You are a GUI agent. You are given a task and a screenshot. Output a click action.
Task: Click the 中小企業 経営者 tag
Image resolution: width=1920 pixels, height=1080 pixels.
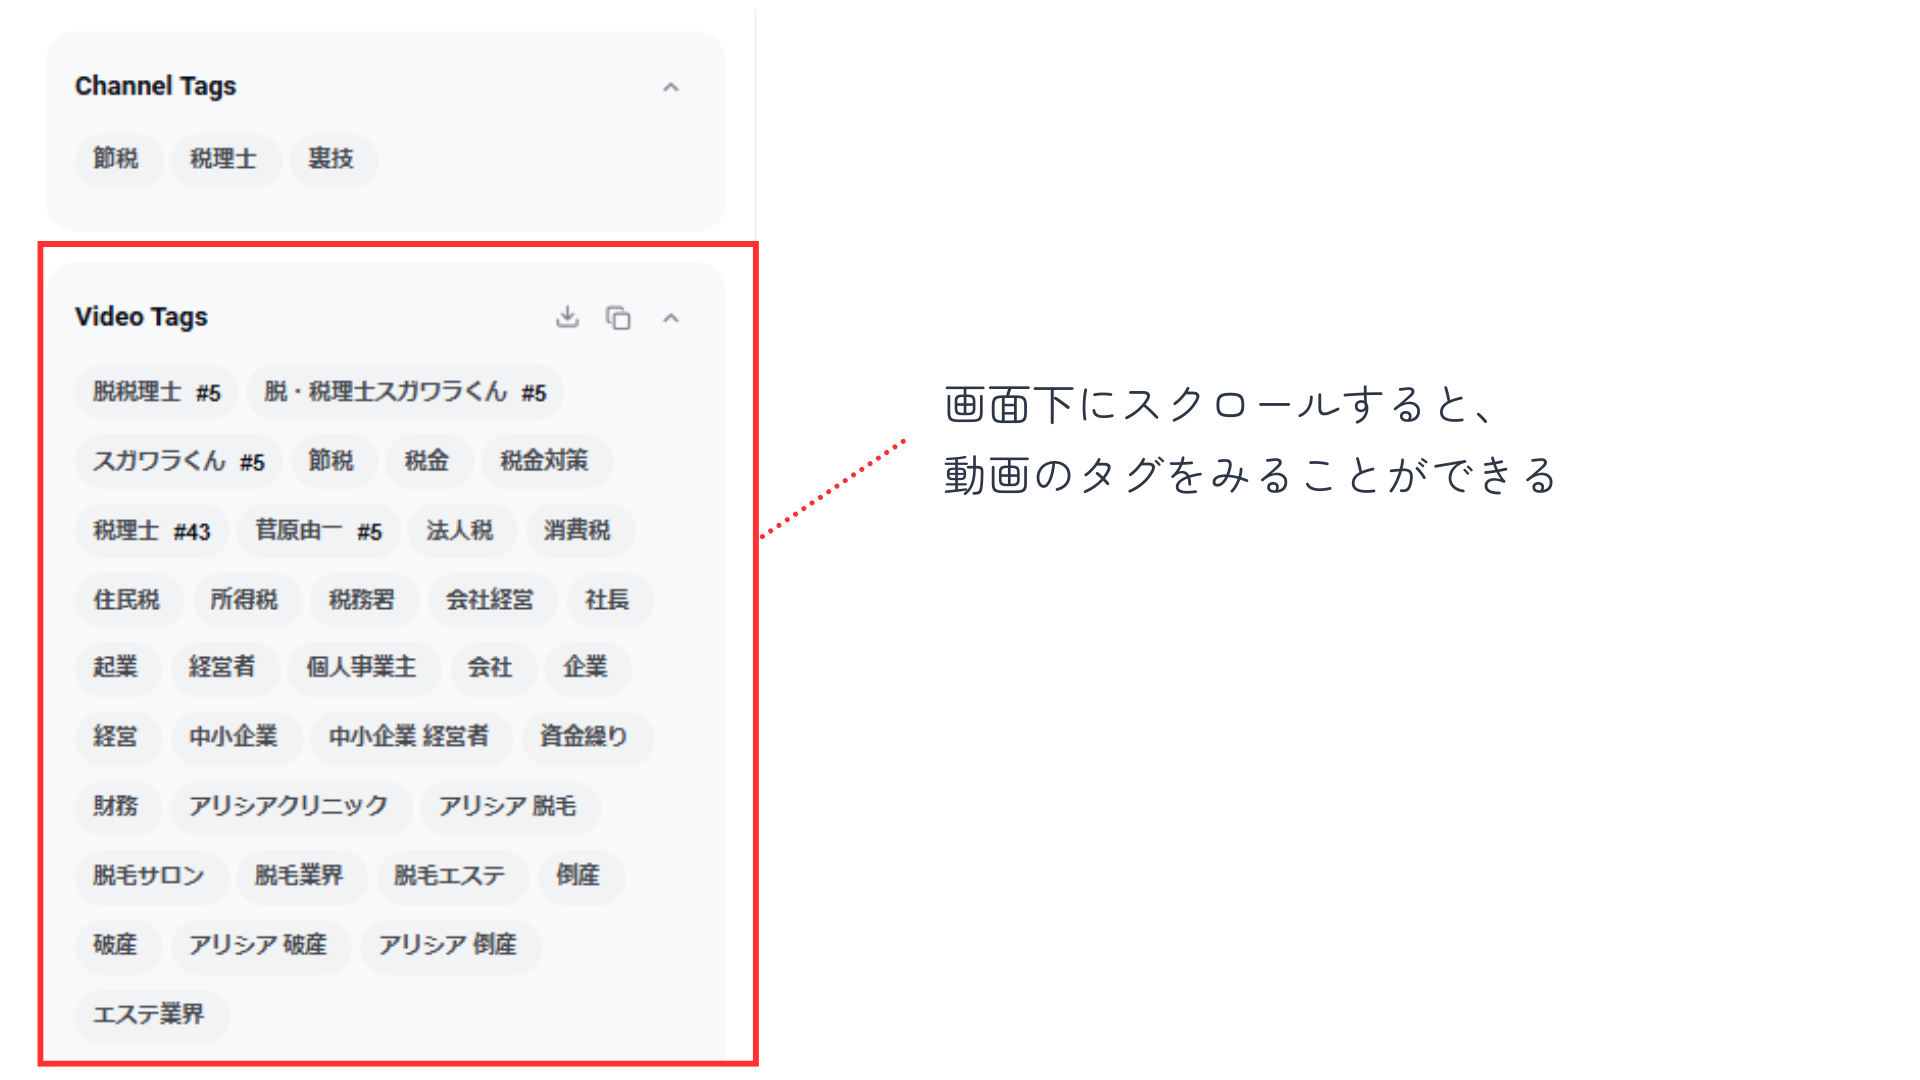(x=409, y=737)
